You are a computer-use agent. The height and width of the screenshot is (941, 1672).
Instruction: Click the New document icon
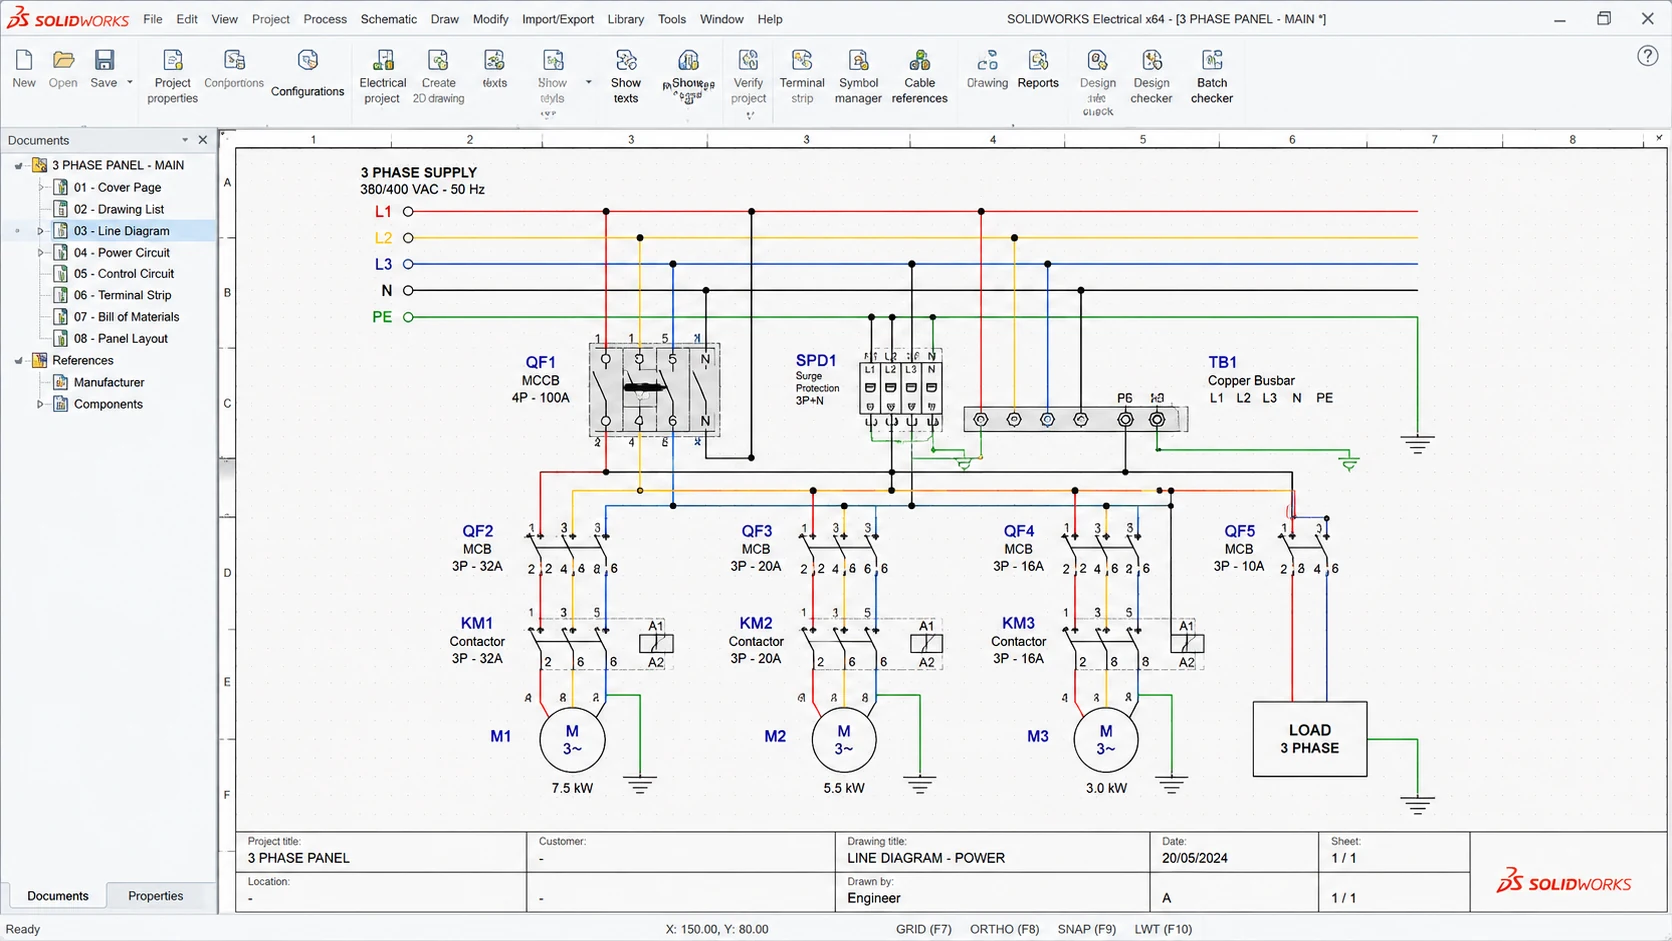(24, 61)
